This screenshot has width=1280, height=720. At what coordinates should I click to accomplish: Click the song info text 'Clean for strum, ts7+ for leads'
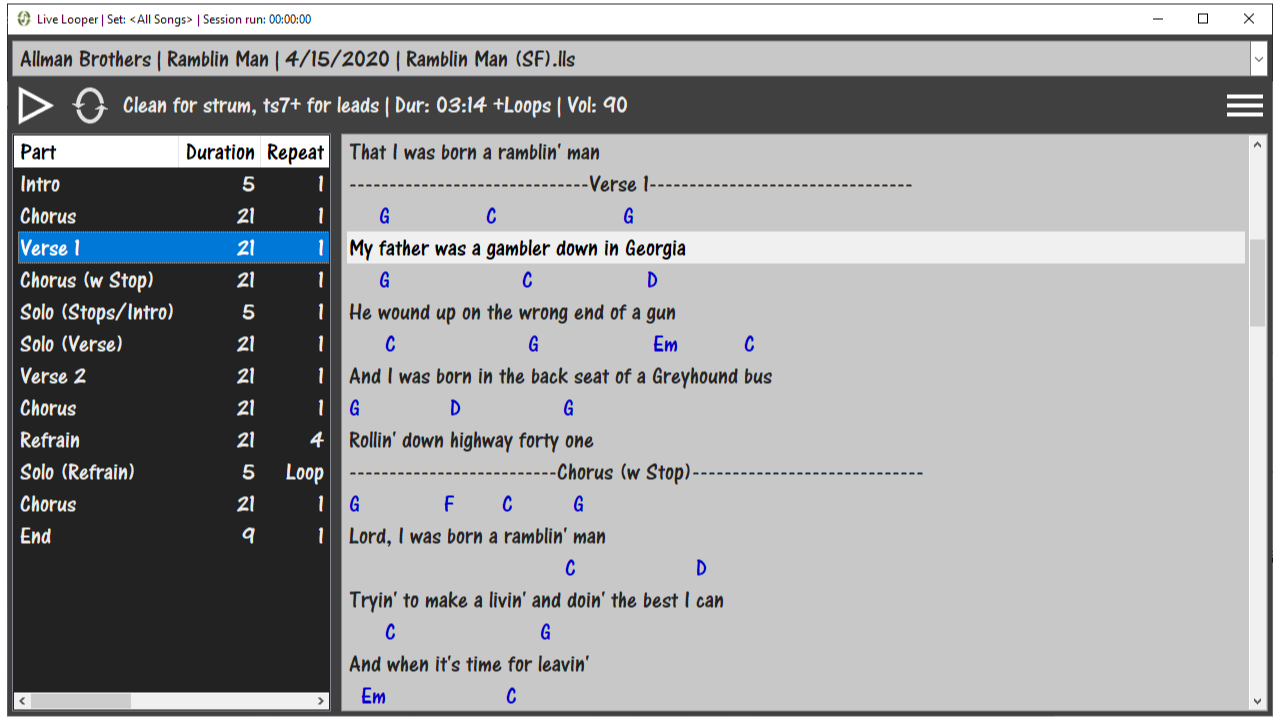tap(251, 105)
